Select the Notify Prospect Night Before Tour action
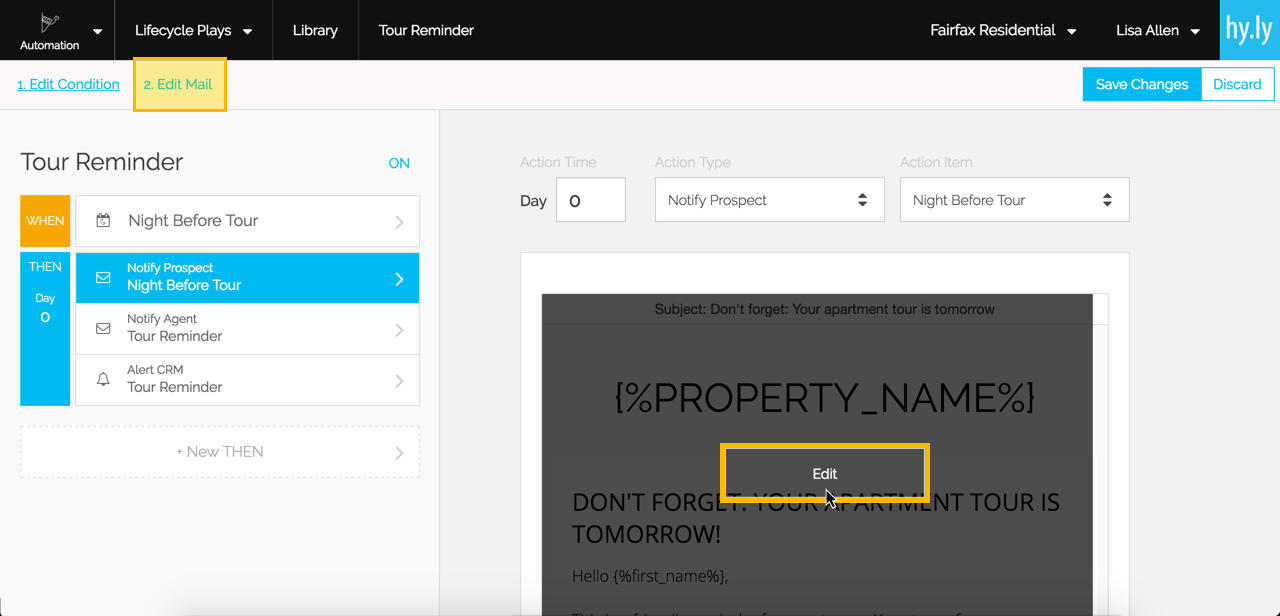Screen dimensions: 1280x616 (x=247, y=278)
